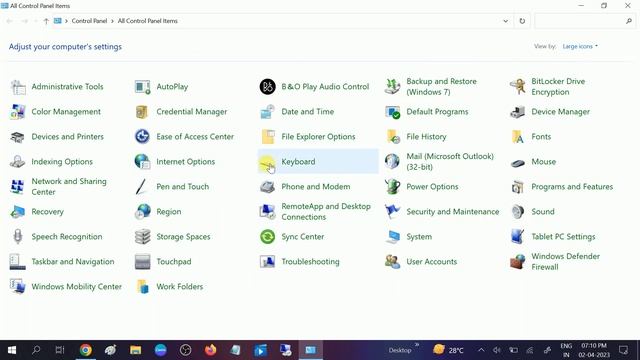Show hidden system tray icons chevron
Viewport: 640px width, 360px height.
pos(481,350)
